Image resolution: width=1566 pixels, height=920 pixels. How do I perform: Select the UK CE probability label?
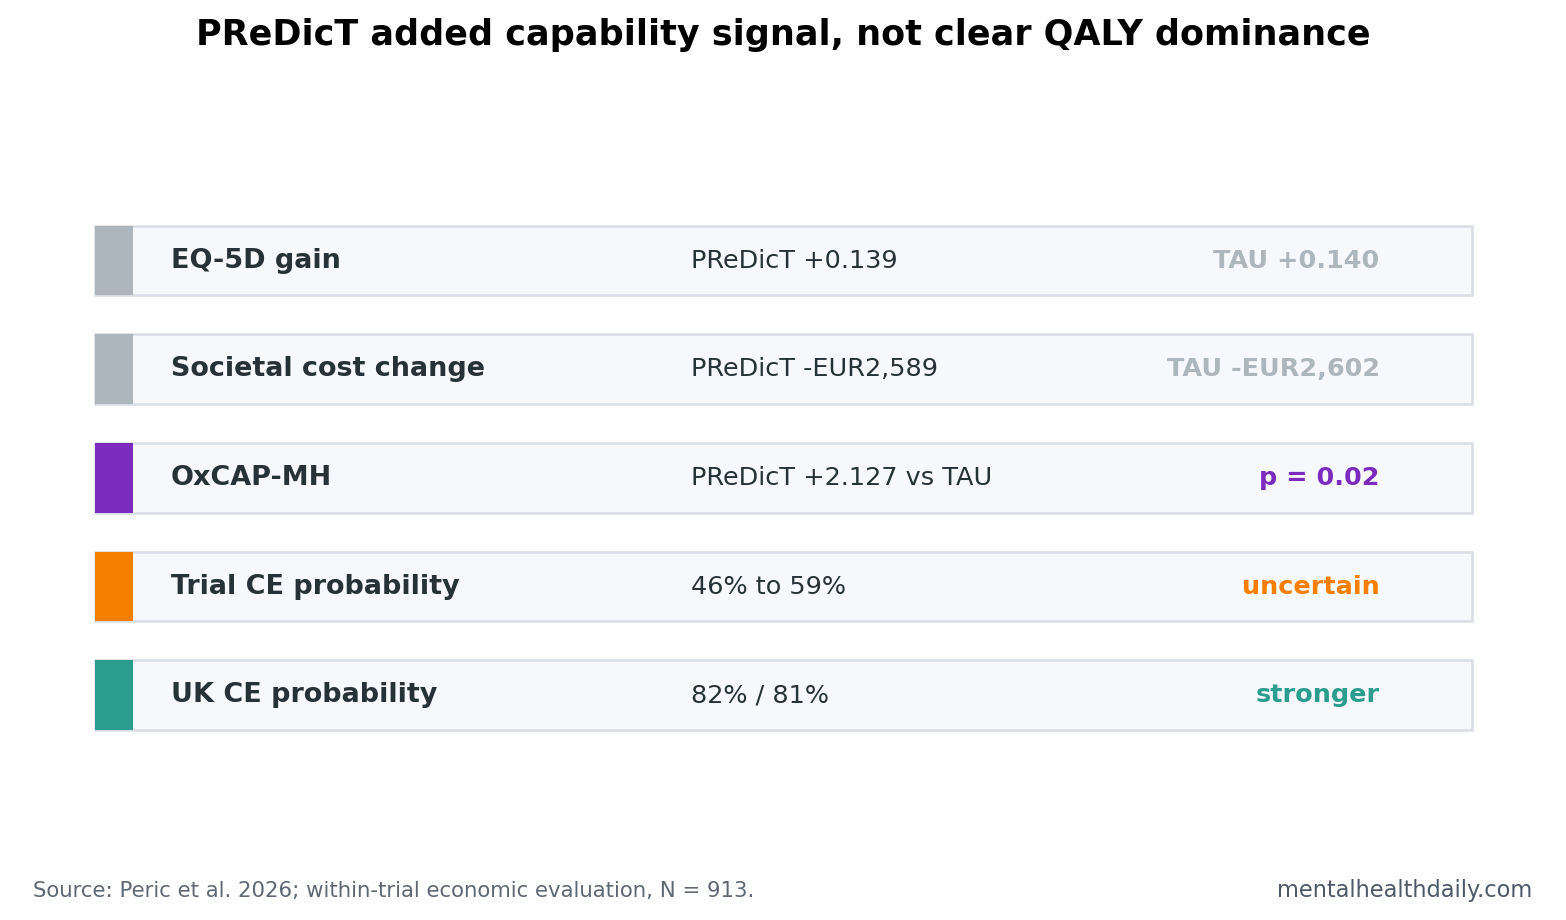pos(304,694)
